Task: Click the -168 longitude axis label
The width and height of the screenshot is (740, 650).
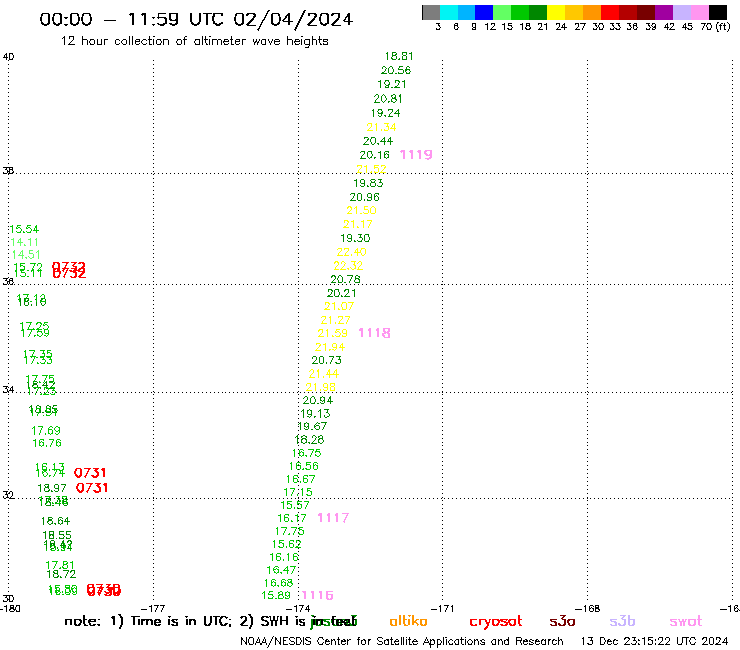Action: tap(587, 608)
